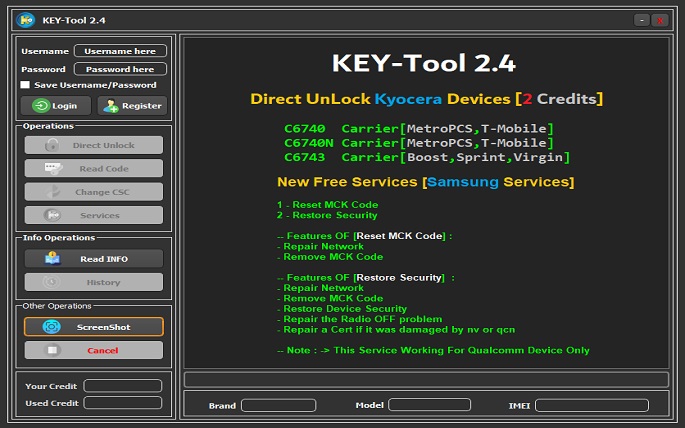
Task: Click 'Repair a Cert if it was damaged' line
Action: point(396,329)
